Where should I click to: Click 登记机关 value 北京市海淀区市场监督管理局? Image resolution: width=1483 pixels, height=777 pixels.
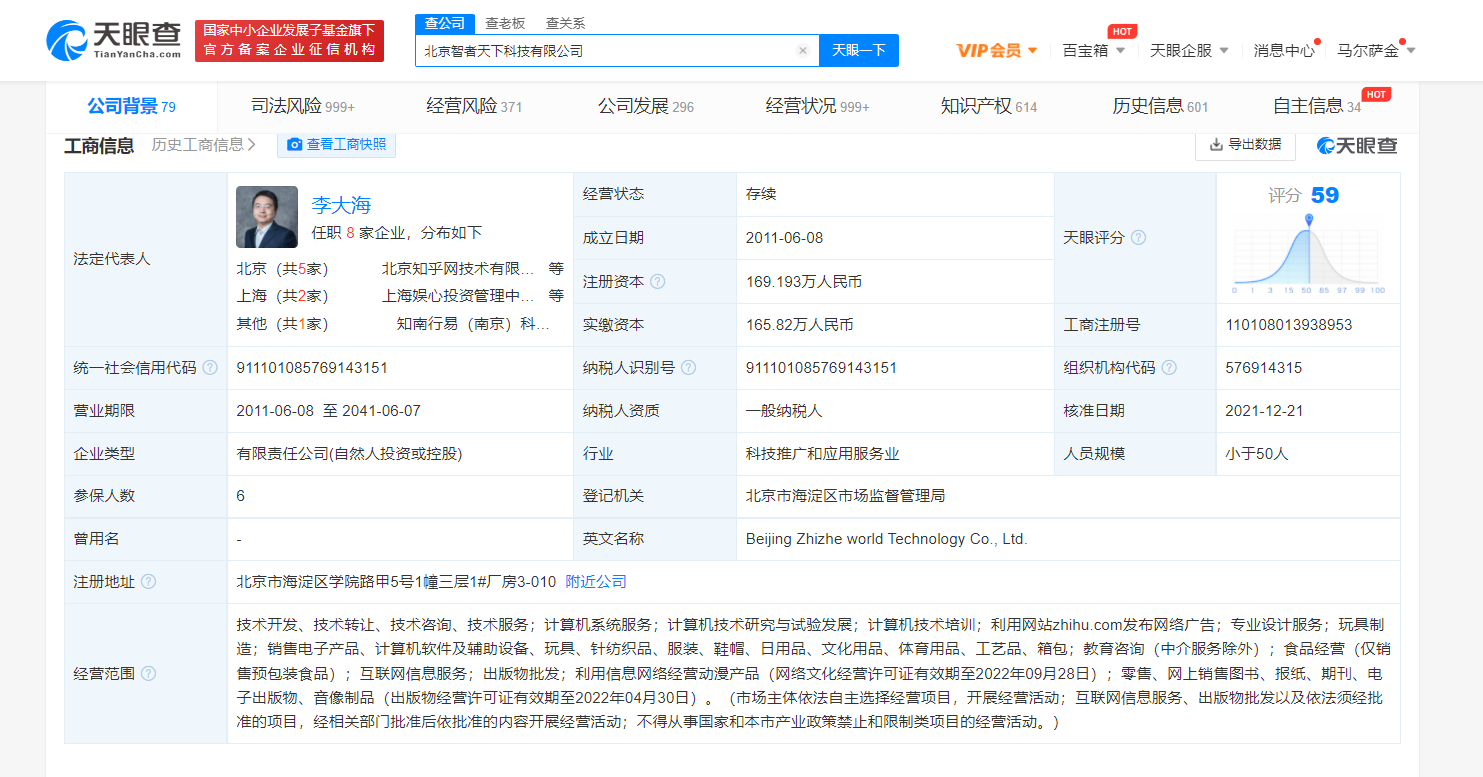(845, 496)
